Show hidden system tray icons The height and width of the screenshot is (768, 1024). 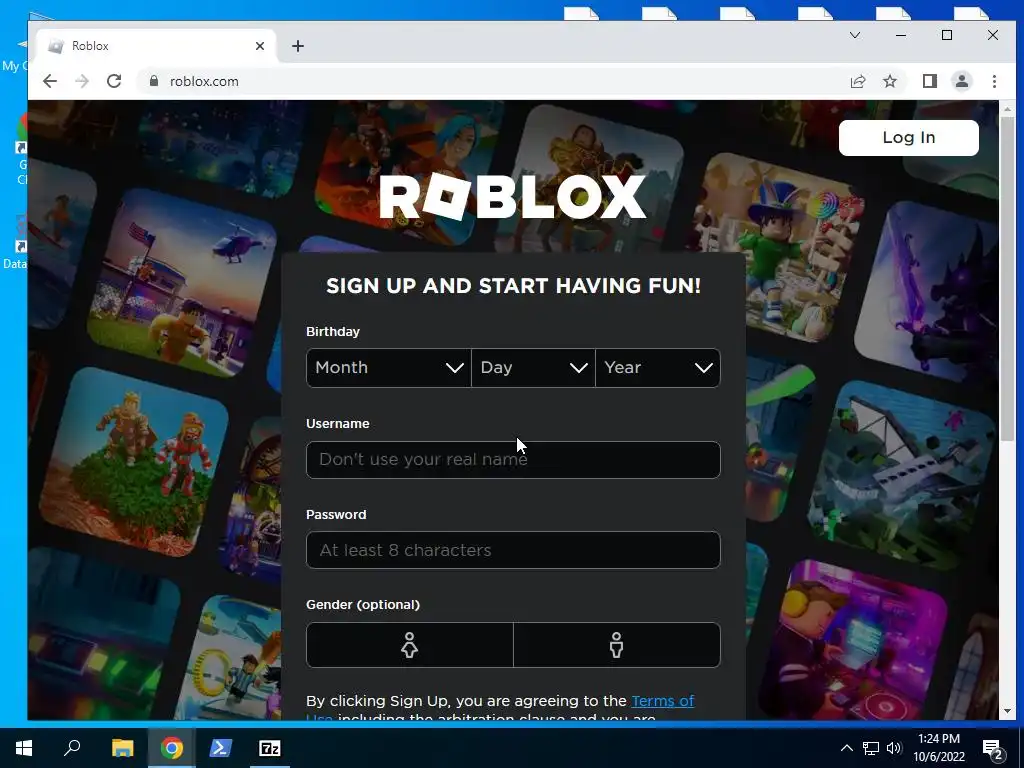click(x=846, y=748)
